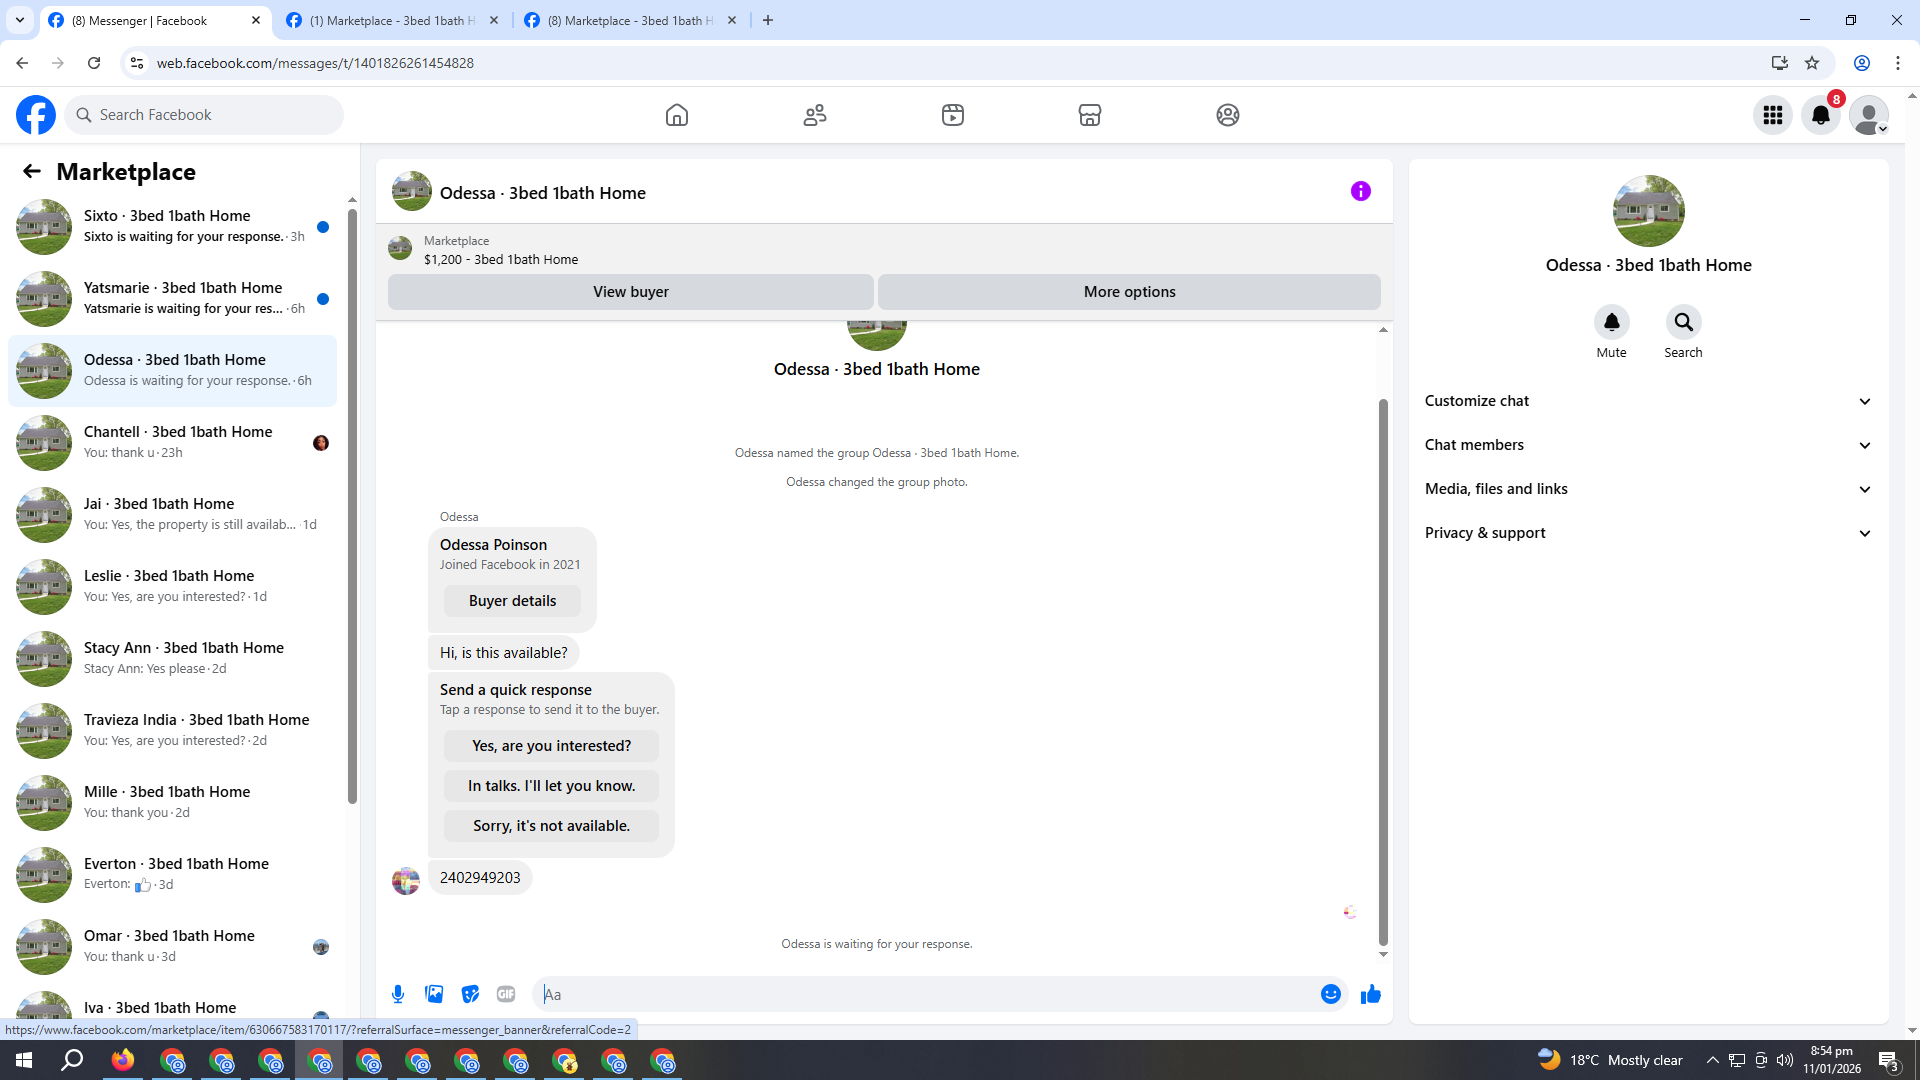Open Windows Start menu
The width and height of the screenshot is (1920, 1080).
pos(24,1060)
